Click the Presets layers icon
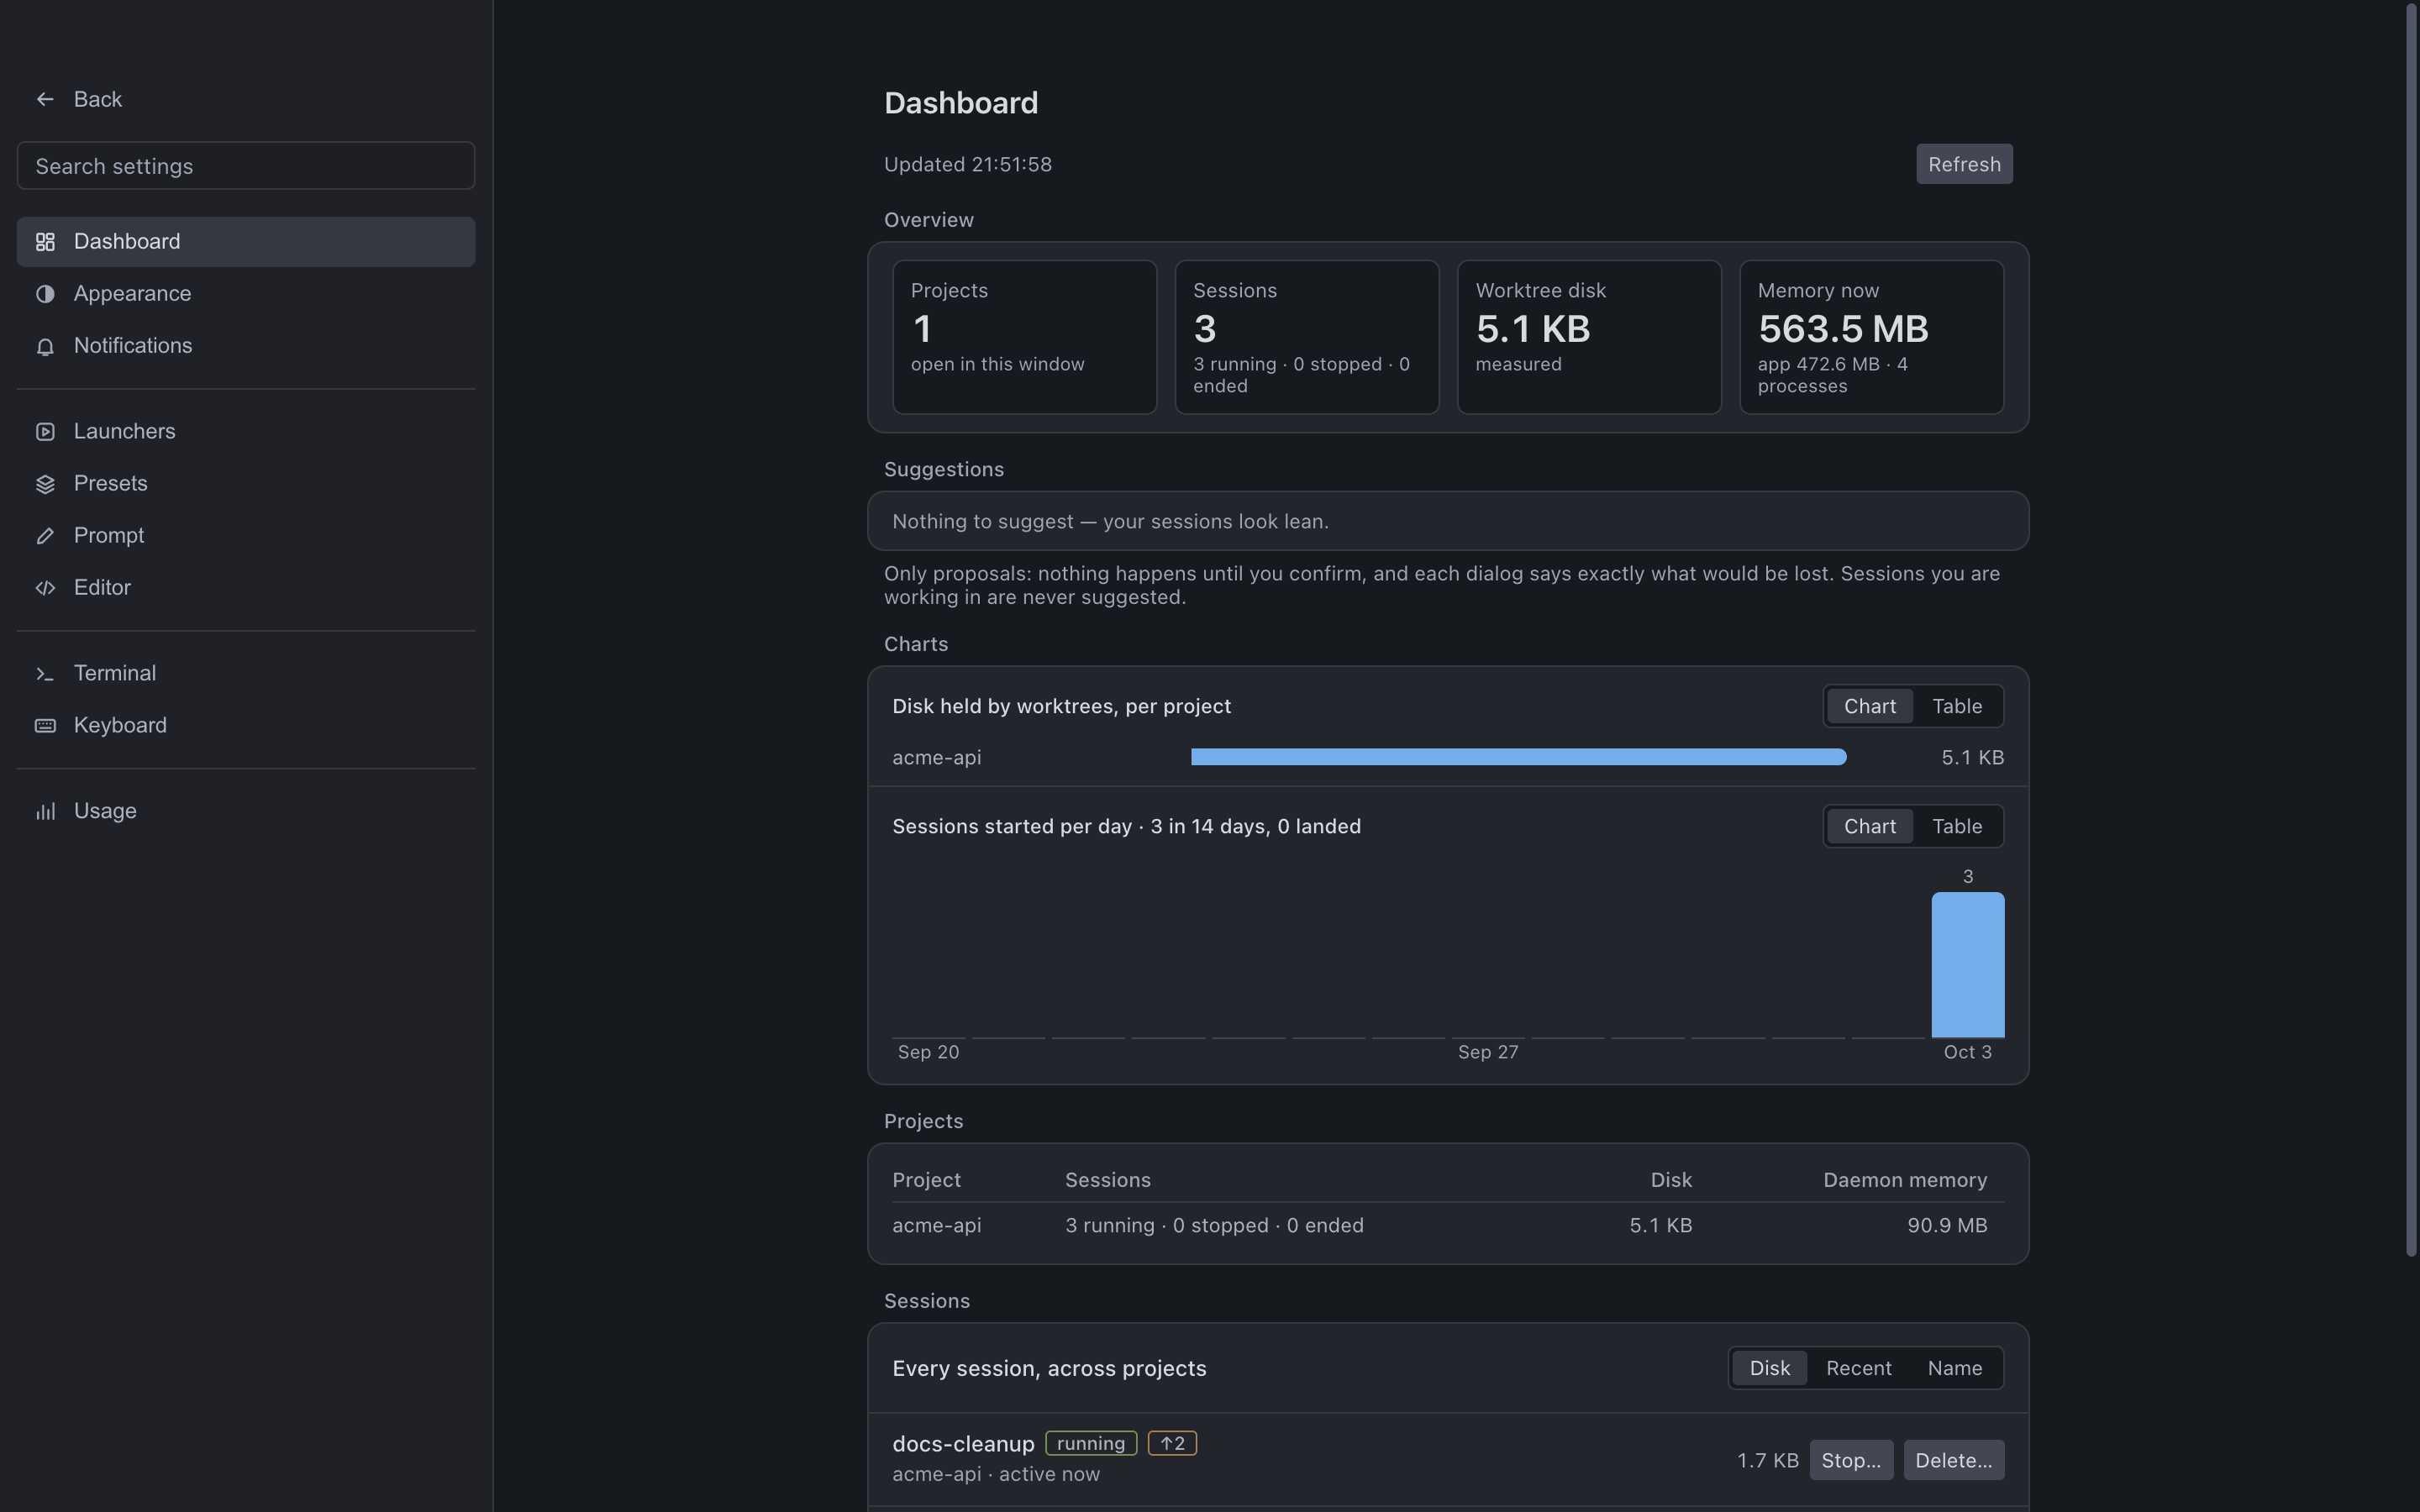 pyautogui.click(x=45, y=484)
